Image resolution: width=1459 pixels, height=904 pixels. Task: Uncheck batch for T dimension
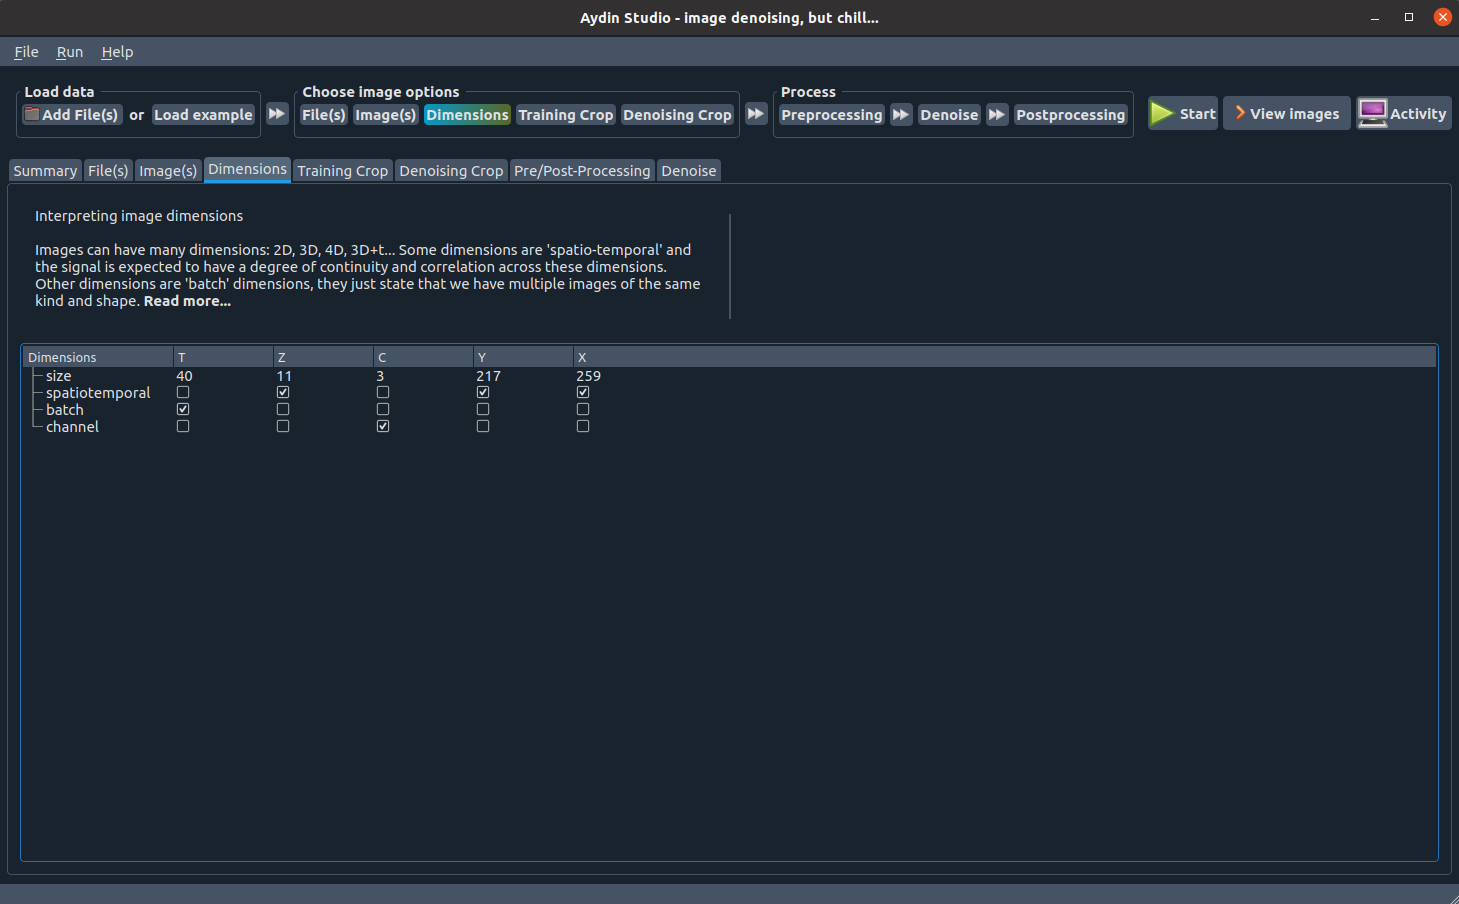pos(183,409)
